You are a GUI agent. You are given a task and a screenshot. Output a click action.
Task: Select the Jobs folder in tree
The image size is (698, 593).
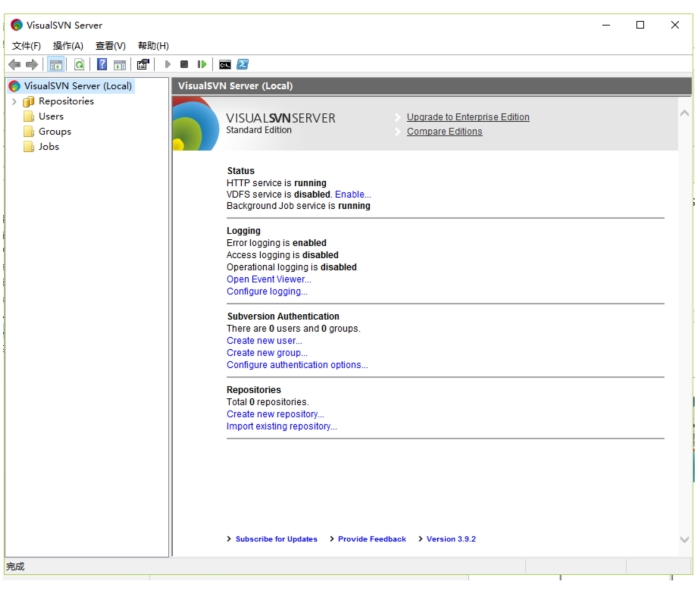tap(49, 146)
